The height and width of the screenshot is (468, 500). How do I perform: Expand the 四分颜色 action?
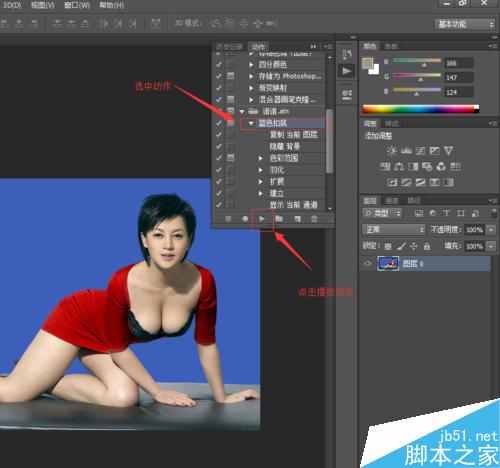tap(251, 65)
